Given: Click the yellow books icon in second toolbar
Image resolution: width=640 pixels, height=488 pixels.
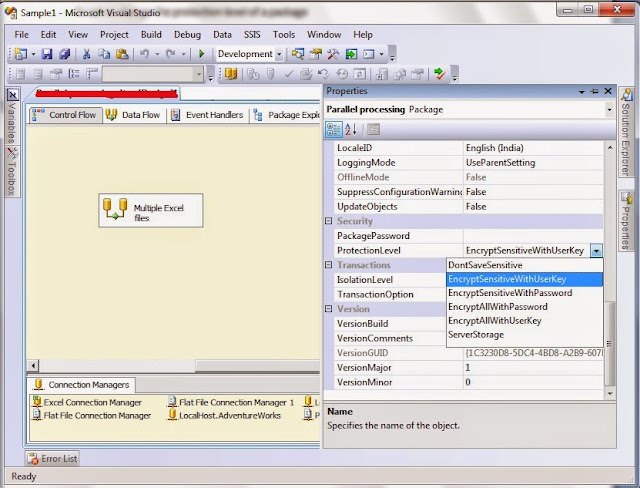Looking at the screenshot, I should [231, 74].
